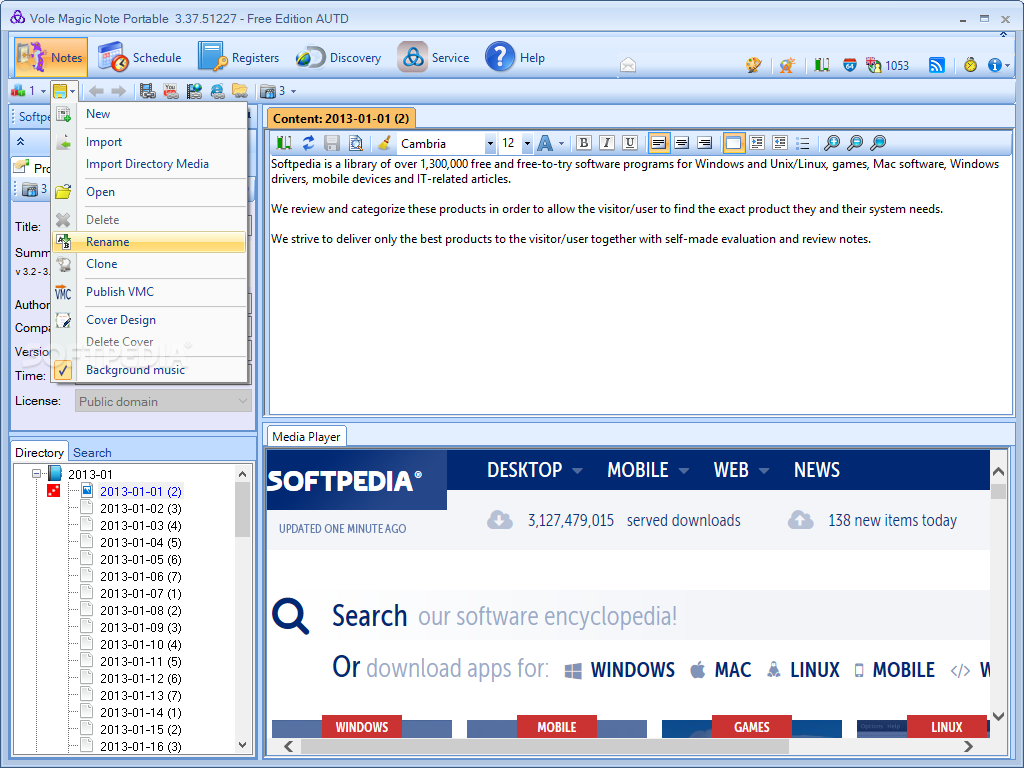
Task: Set align center
Action: tap(682, 143)
